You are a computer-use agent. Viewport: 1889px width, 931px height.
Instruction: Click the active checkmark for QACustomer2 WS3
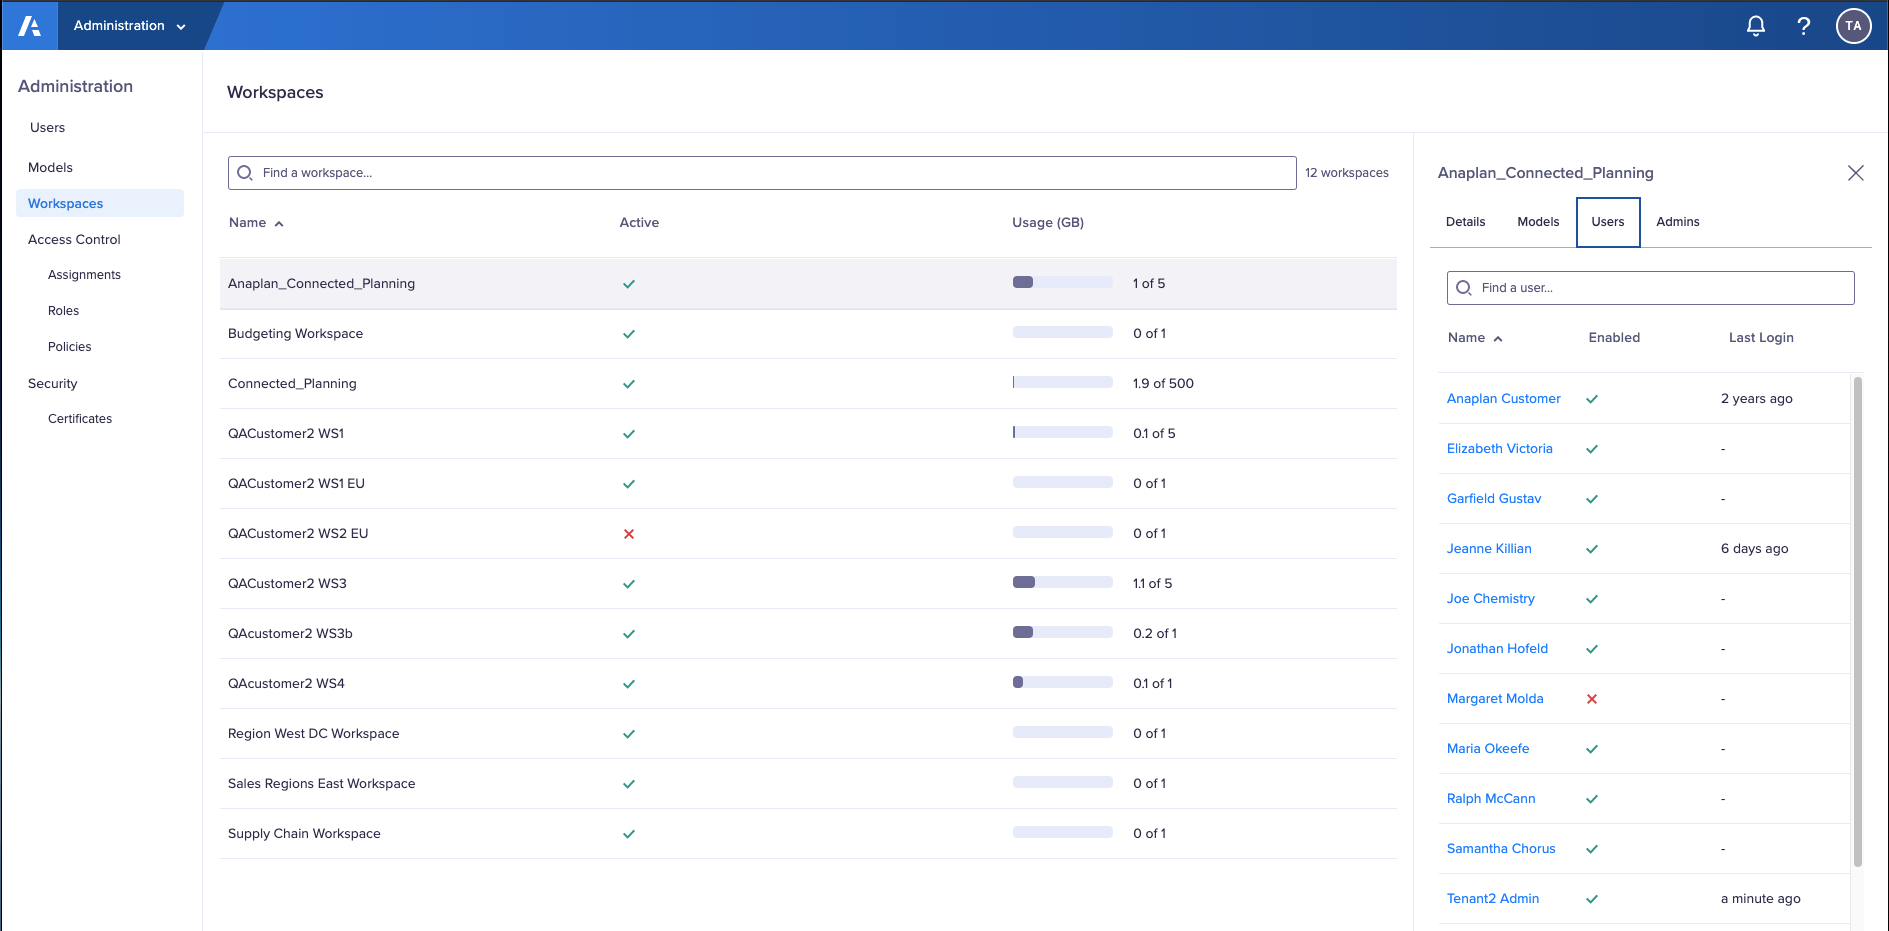click(x=629, y=584)
